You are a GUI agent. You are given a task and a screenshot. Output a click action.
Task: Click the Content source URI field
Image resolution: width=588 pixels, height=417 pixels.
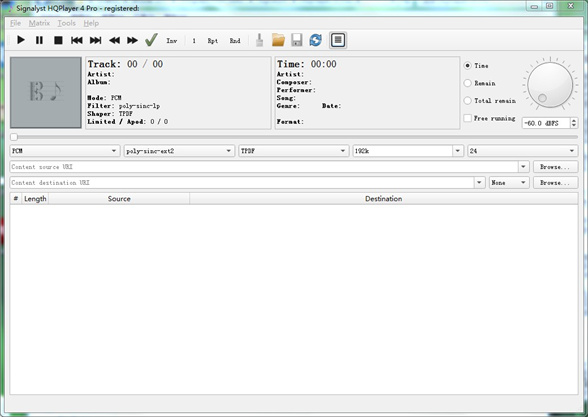click(x=264, y=167)
